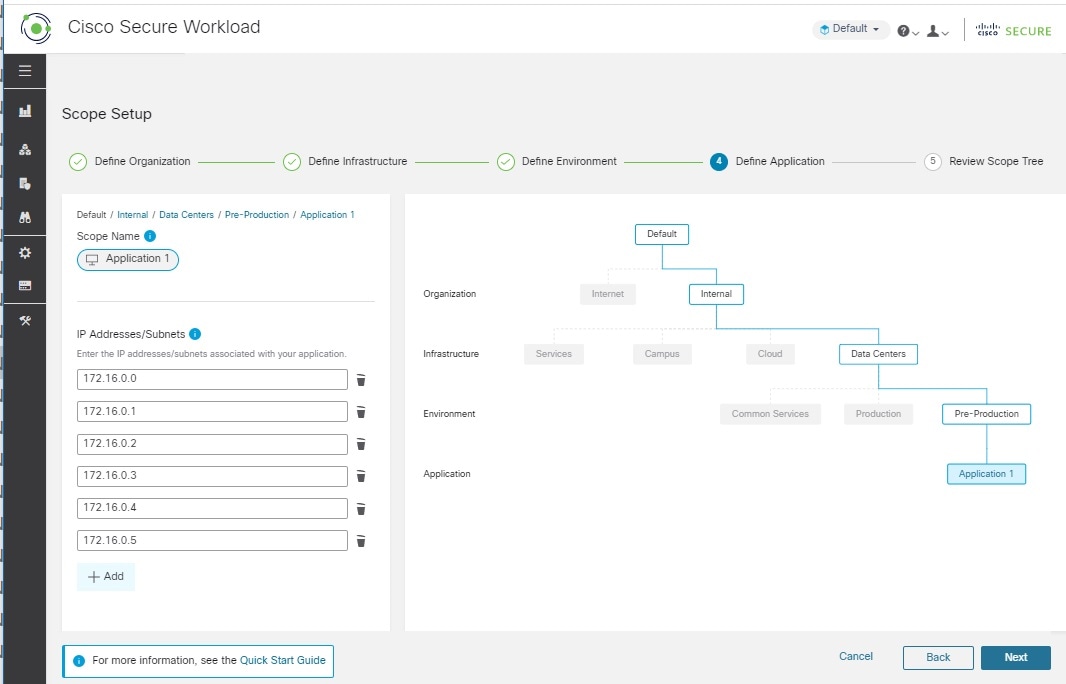Open the Organize hierarchy sidebar icon

(x=25, y=150)
